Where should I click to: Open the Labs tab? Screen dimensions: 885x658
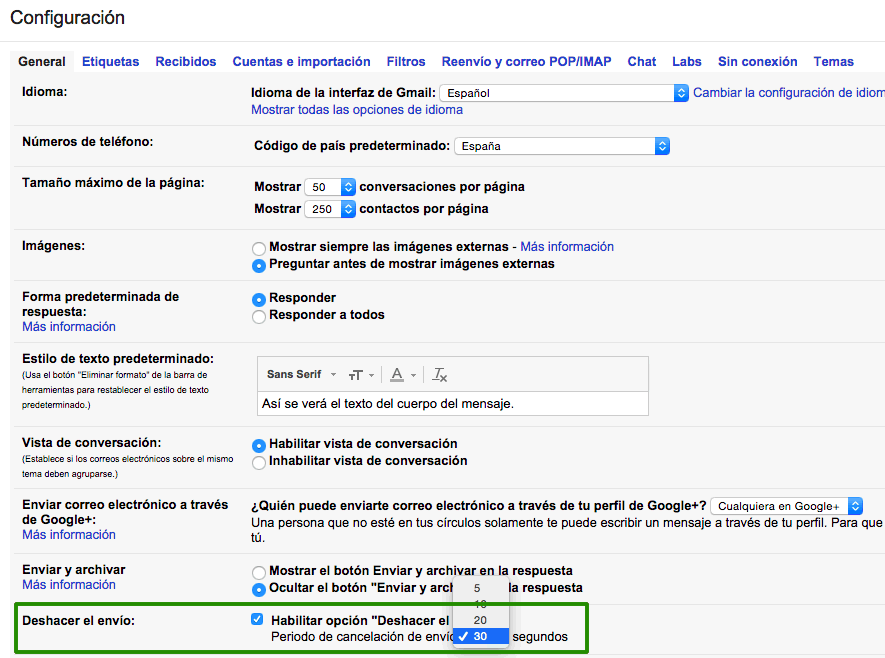pyautogui.click(x=686, y=61)
